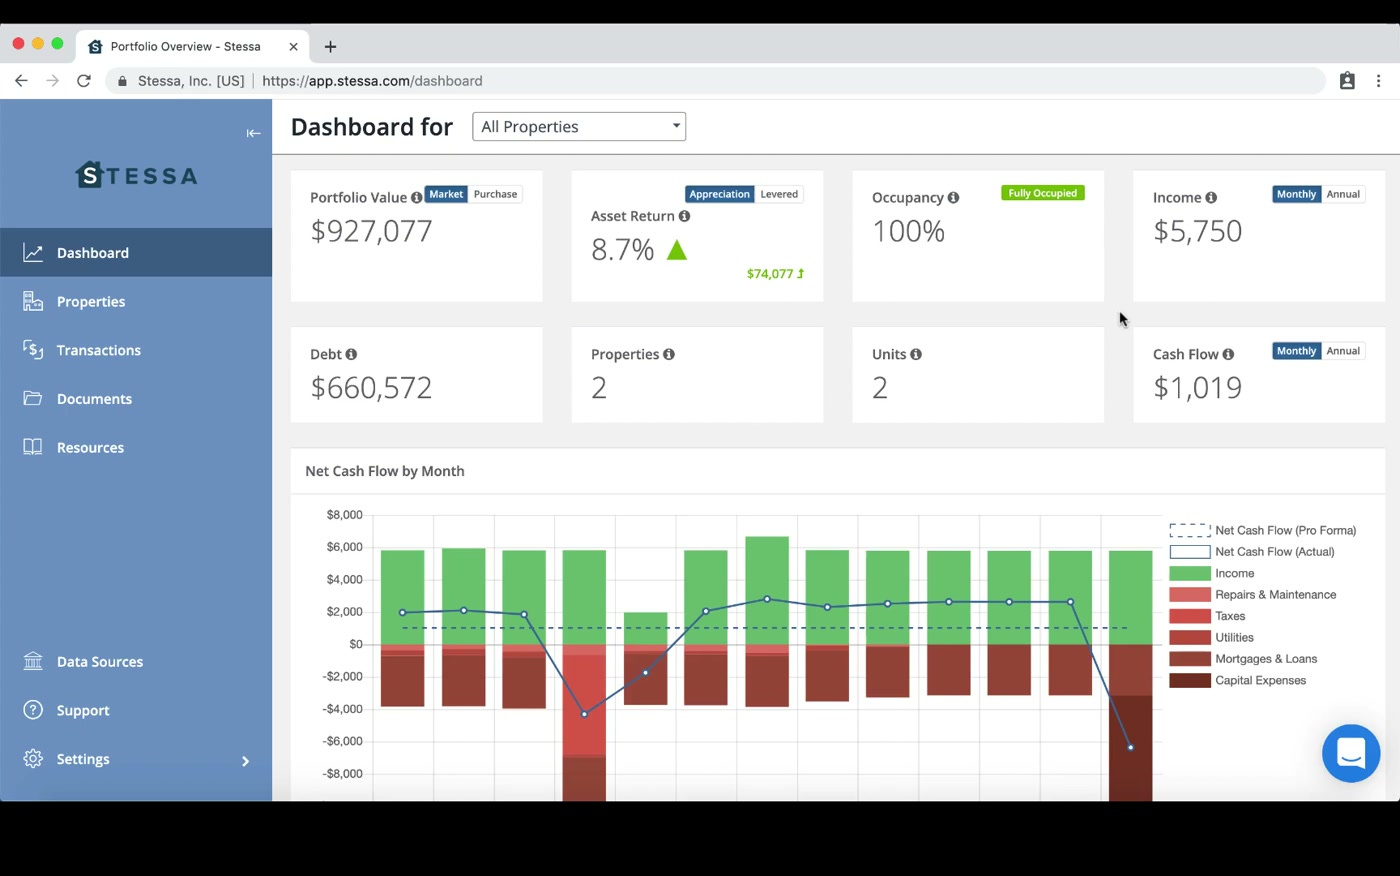The width and height of the screenshot is (1400, 876).
Task: Open the chat support bubble
Action: (x=1351, y=753)
